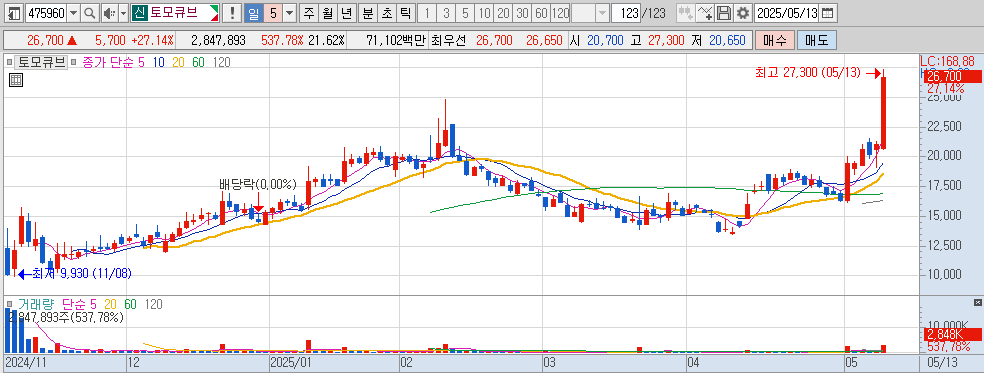Click the 10 moving average legend
This screenshot has width=984, height=373.
click(x=158, y=62)
